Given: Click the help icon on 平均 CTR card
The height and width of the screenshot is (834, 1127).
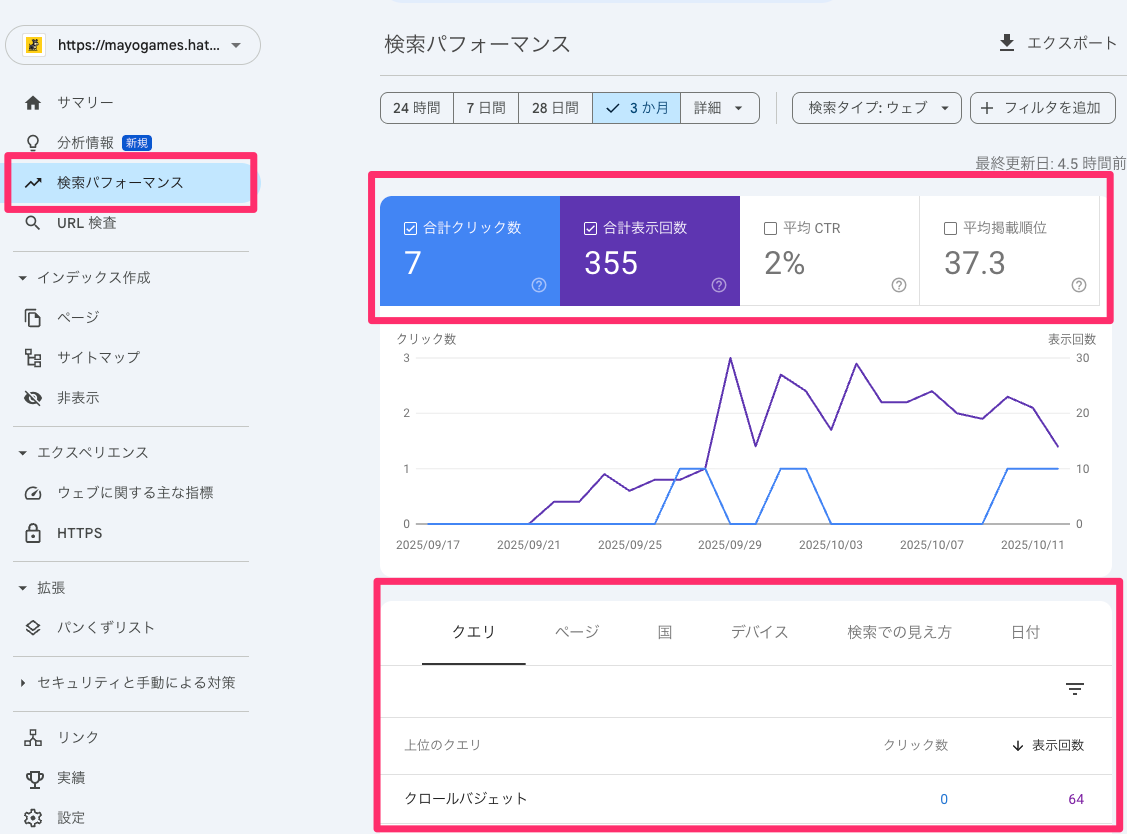Looking at the screenshot, I should 898,285.
